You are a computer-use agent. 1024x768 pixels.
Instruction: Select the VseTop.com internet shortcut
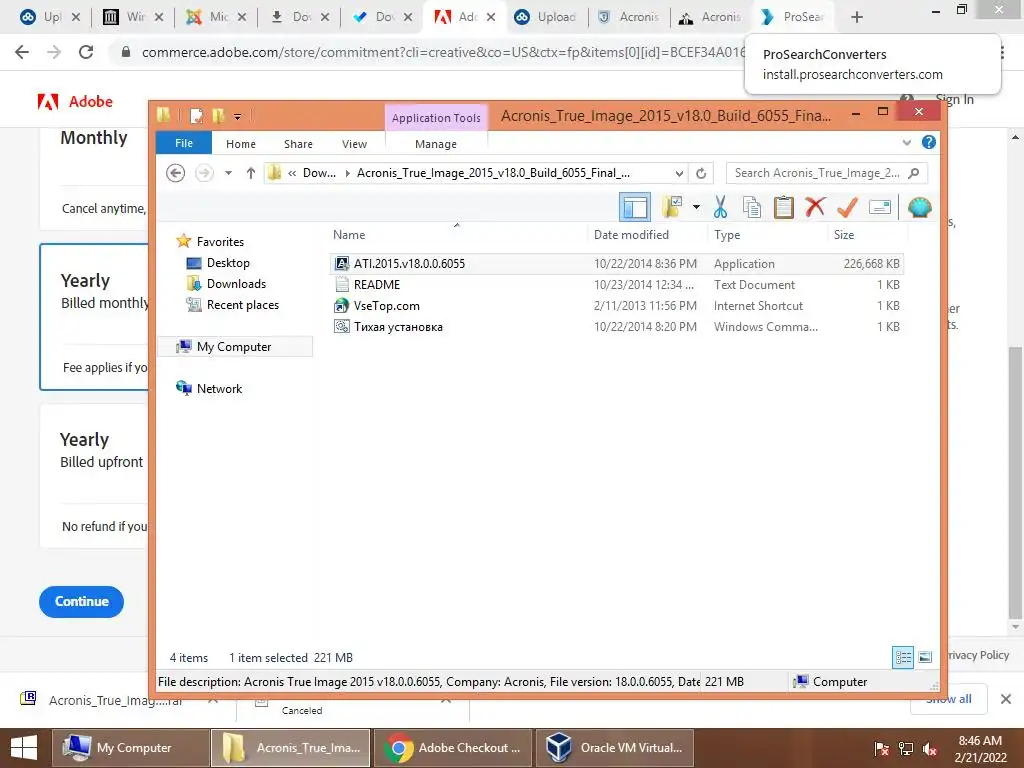coord(616,306)
